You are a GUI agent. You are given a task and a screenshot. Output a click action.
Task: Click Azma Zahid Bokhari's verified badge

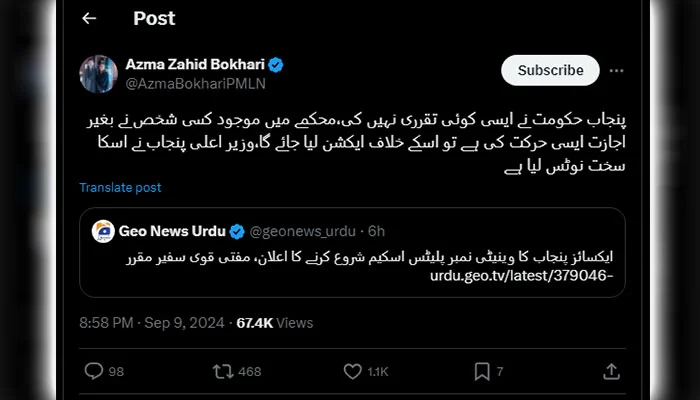276,64
